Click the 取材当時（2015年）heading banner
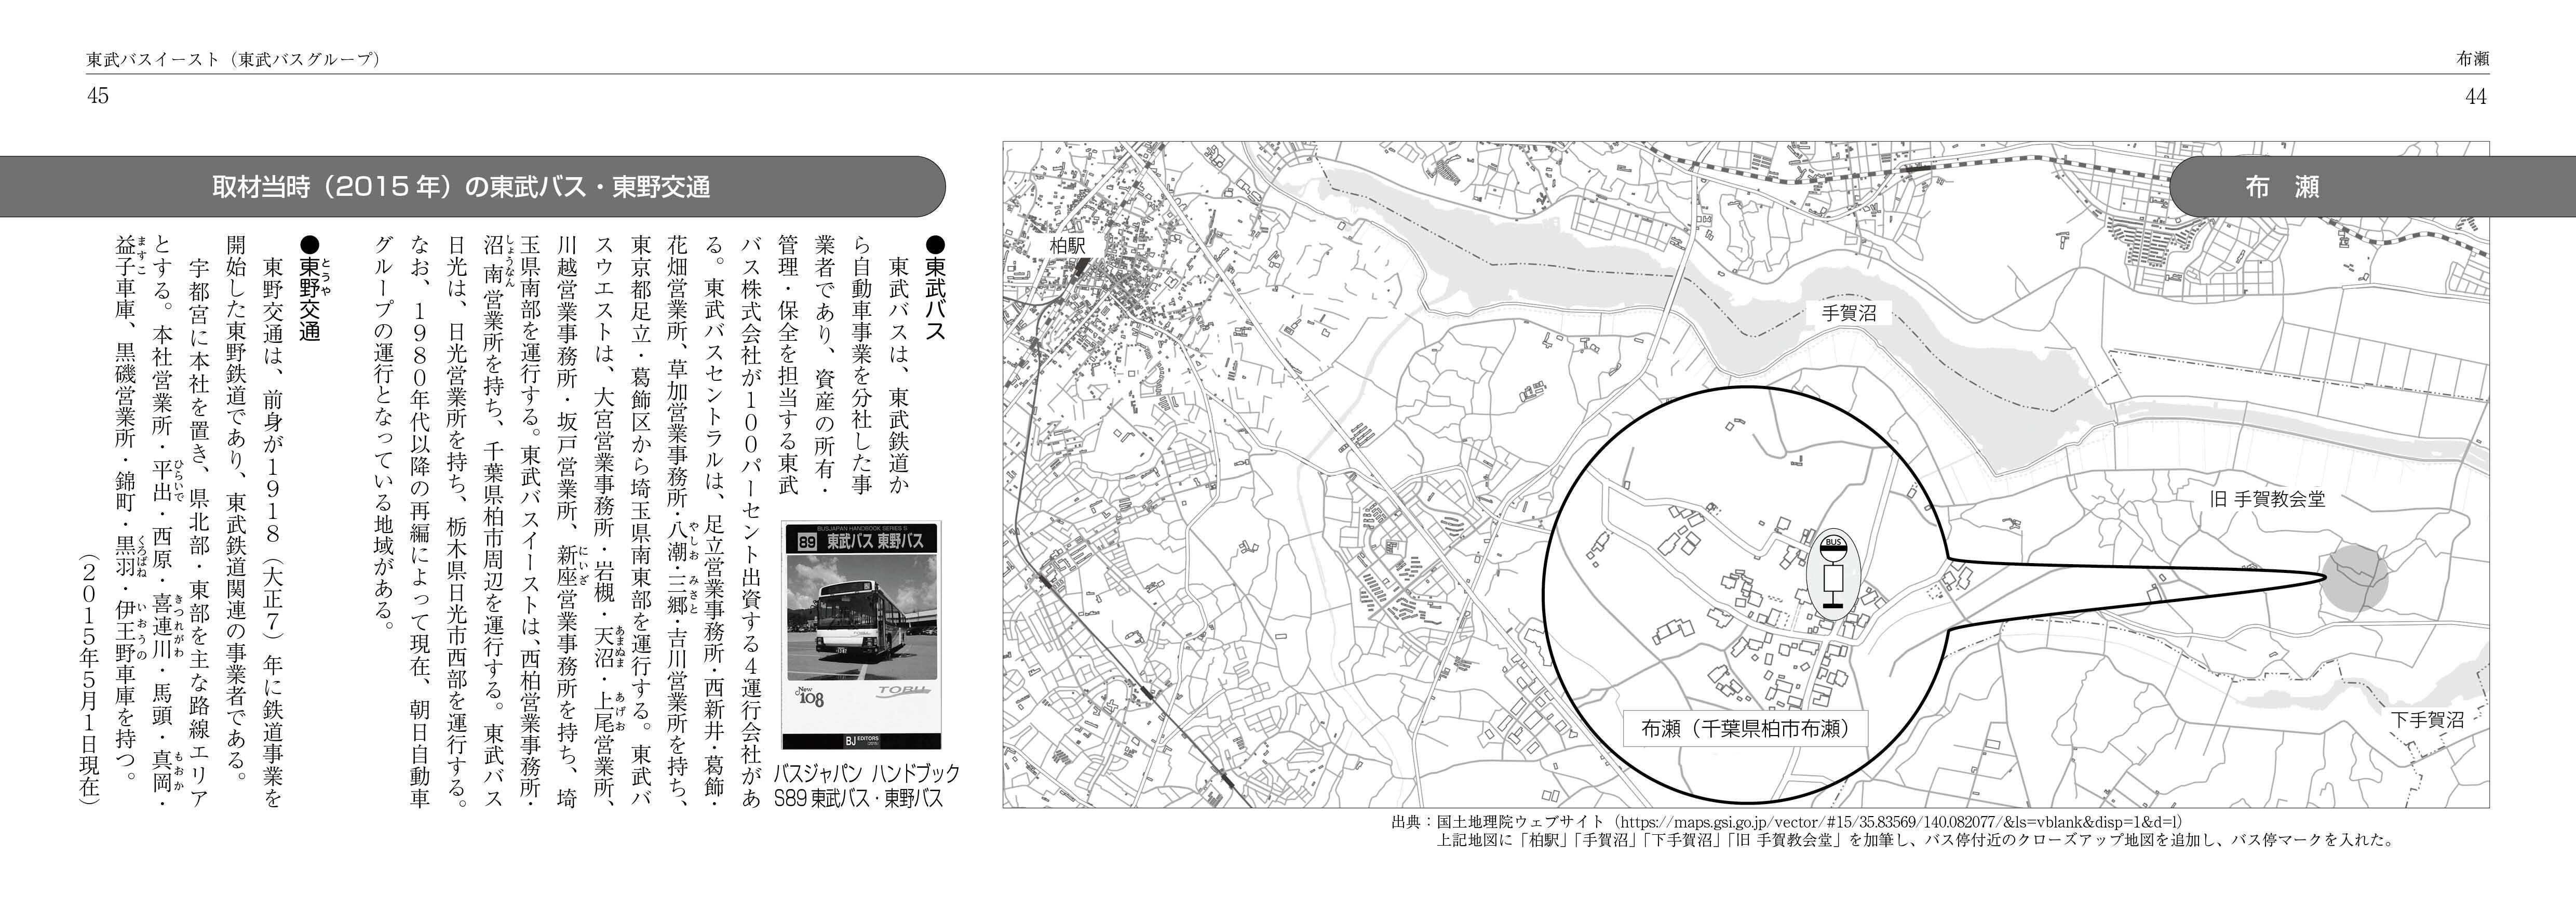The height and width of the screenshot is (908, 2576). click(x=461, y=187)
